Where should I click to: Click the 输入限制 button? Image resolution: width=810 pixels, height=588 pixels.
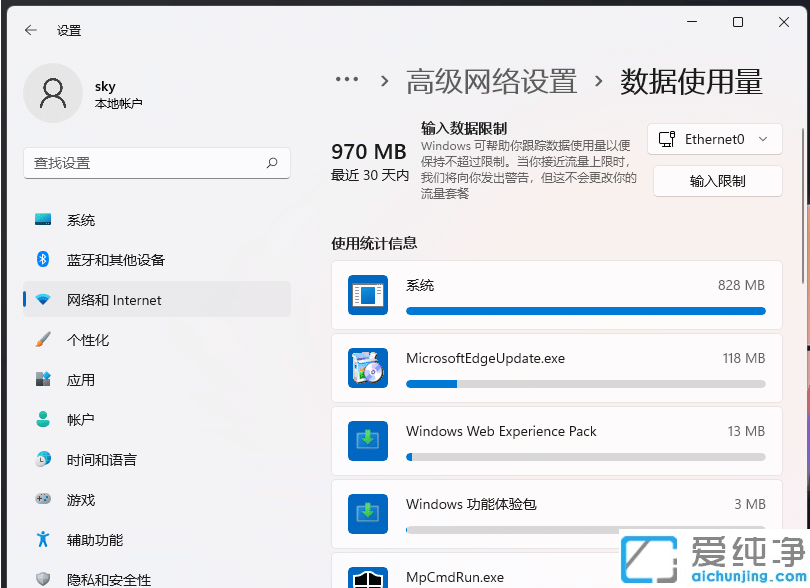716,181
